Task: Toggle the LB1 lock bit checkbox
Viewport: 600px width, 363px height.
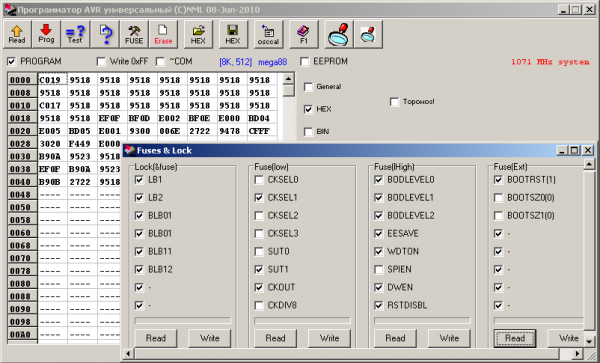Action: pyautogui.click(x=139, y=180)
